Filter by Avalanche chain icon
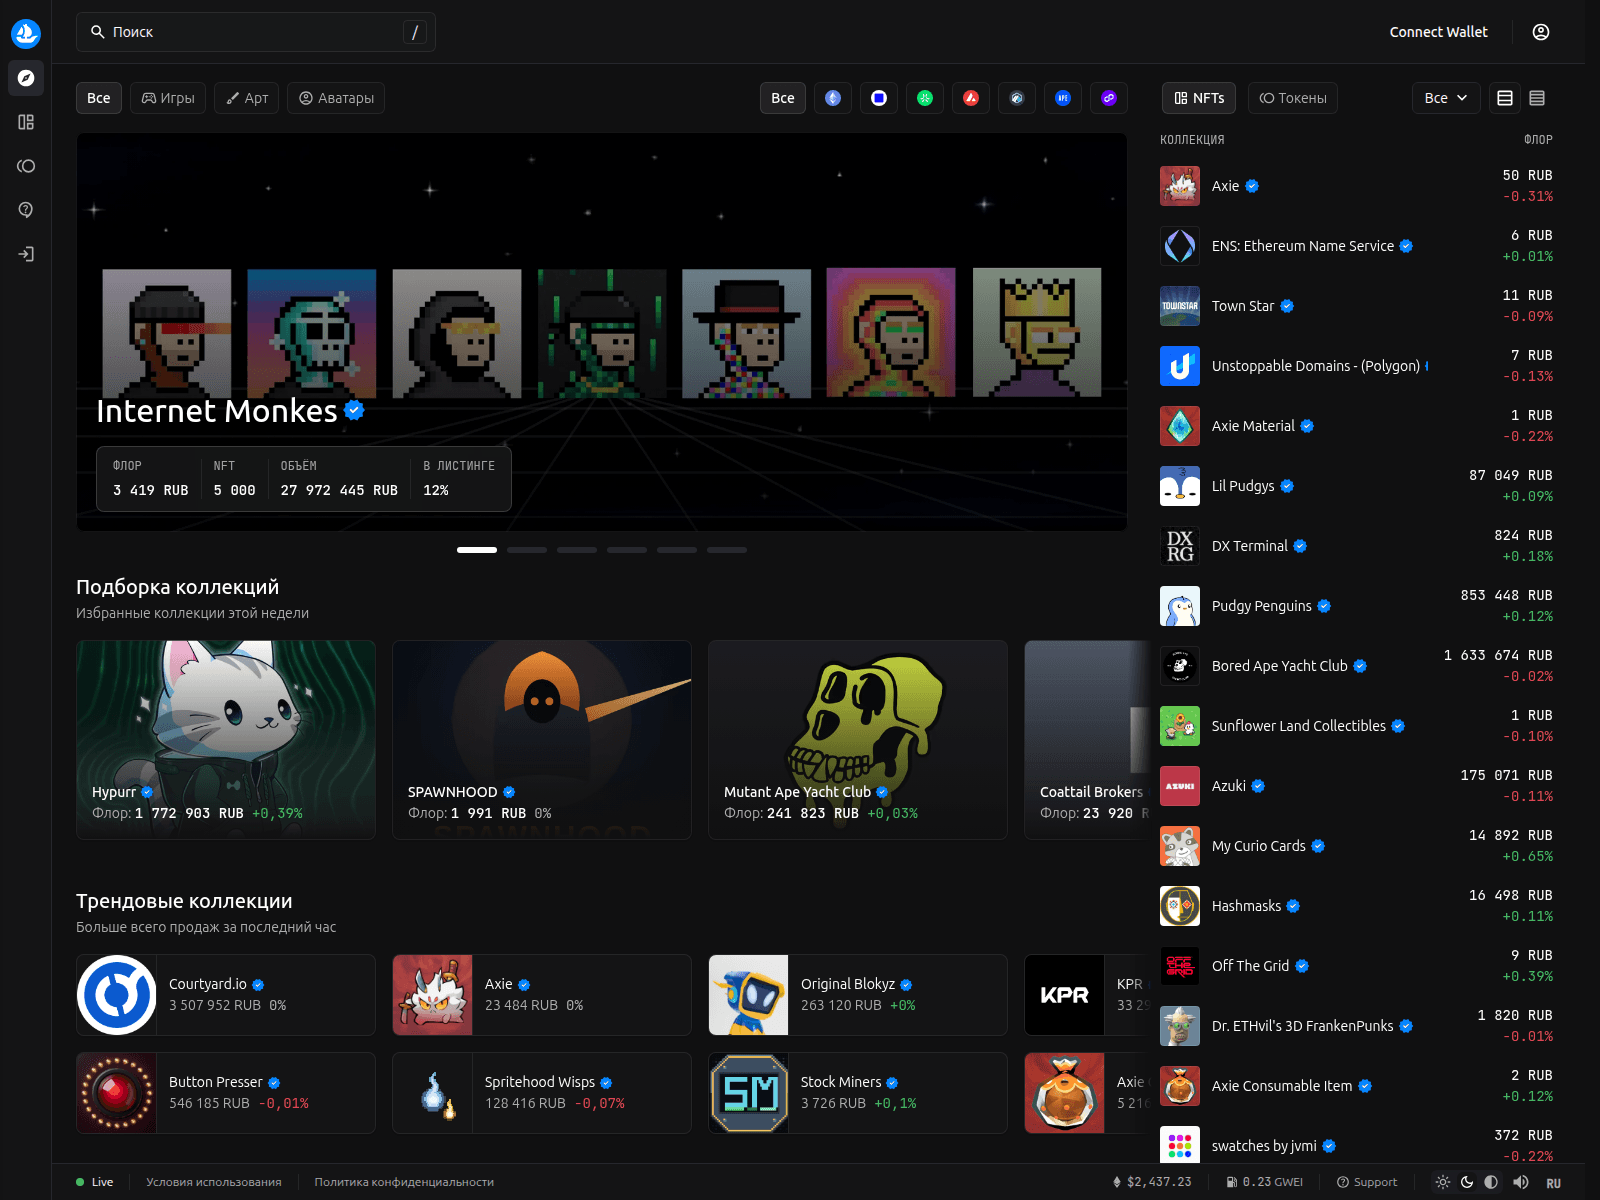The image size is (1600, 1200). pyautogui.click(x=971, y=98)
